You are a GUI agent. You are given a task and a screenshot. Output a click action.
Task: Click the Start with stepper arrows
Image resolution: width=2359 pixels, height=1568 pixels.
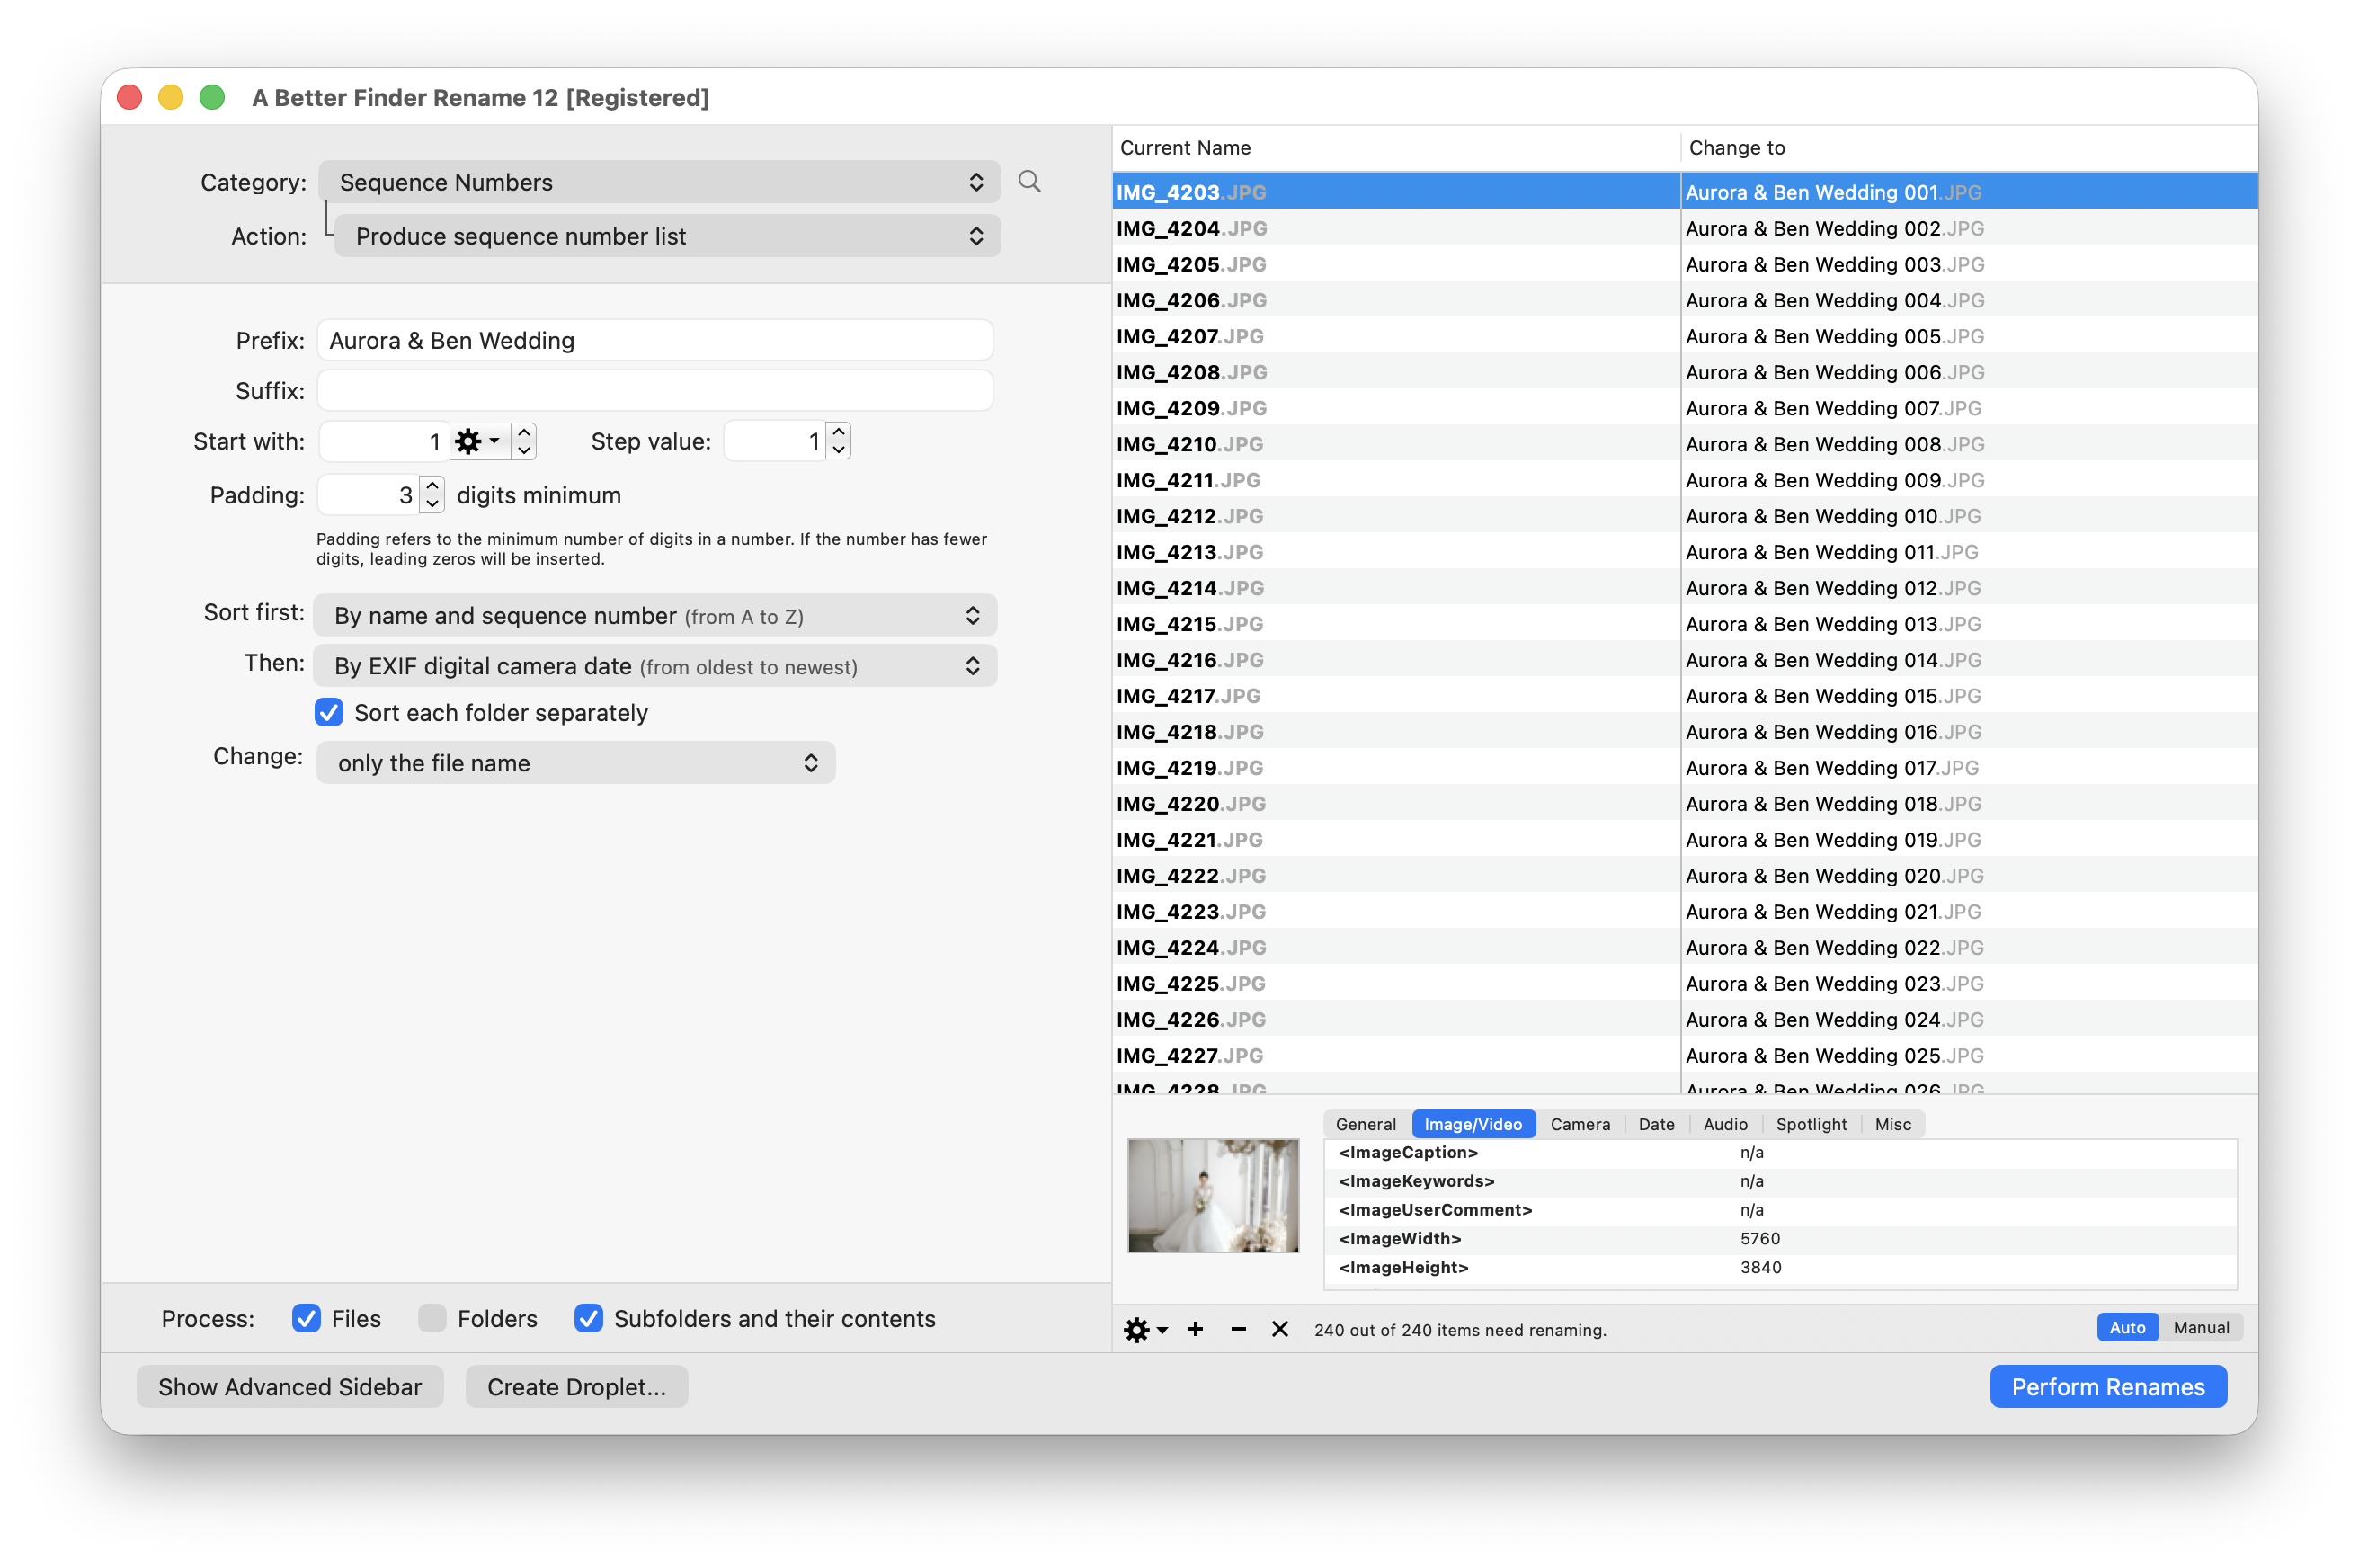click(524, 441)
